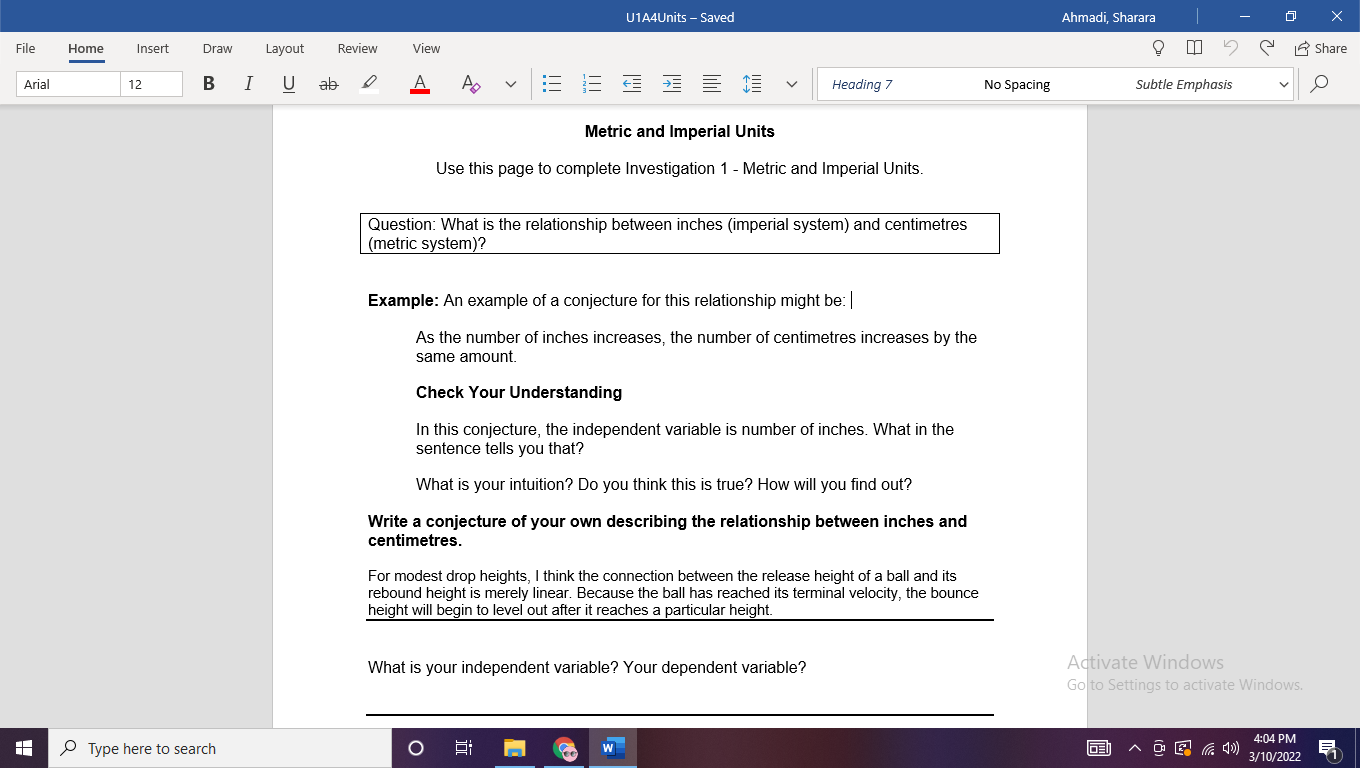Screen dimensions: 1360x768
Task: Switch to the Insert tab
Action: coord(153,48)
